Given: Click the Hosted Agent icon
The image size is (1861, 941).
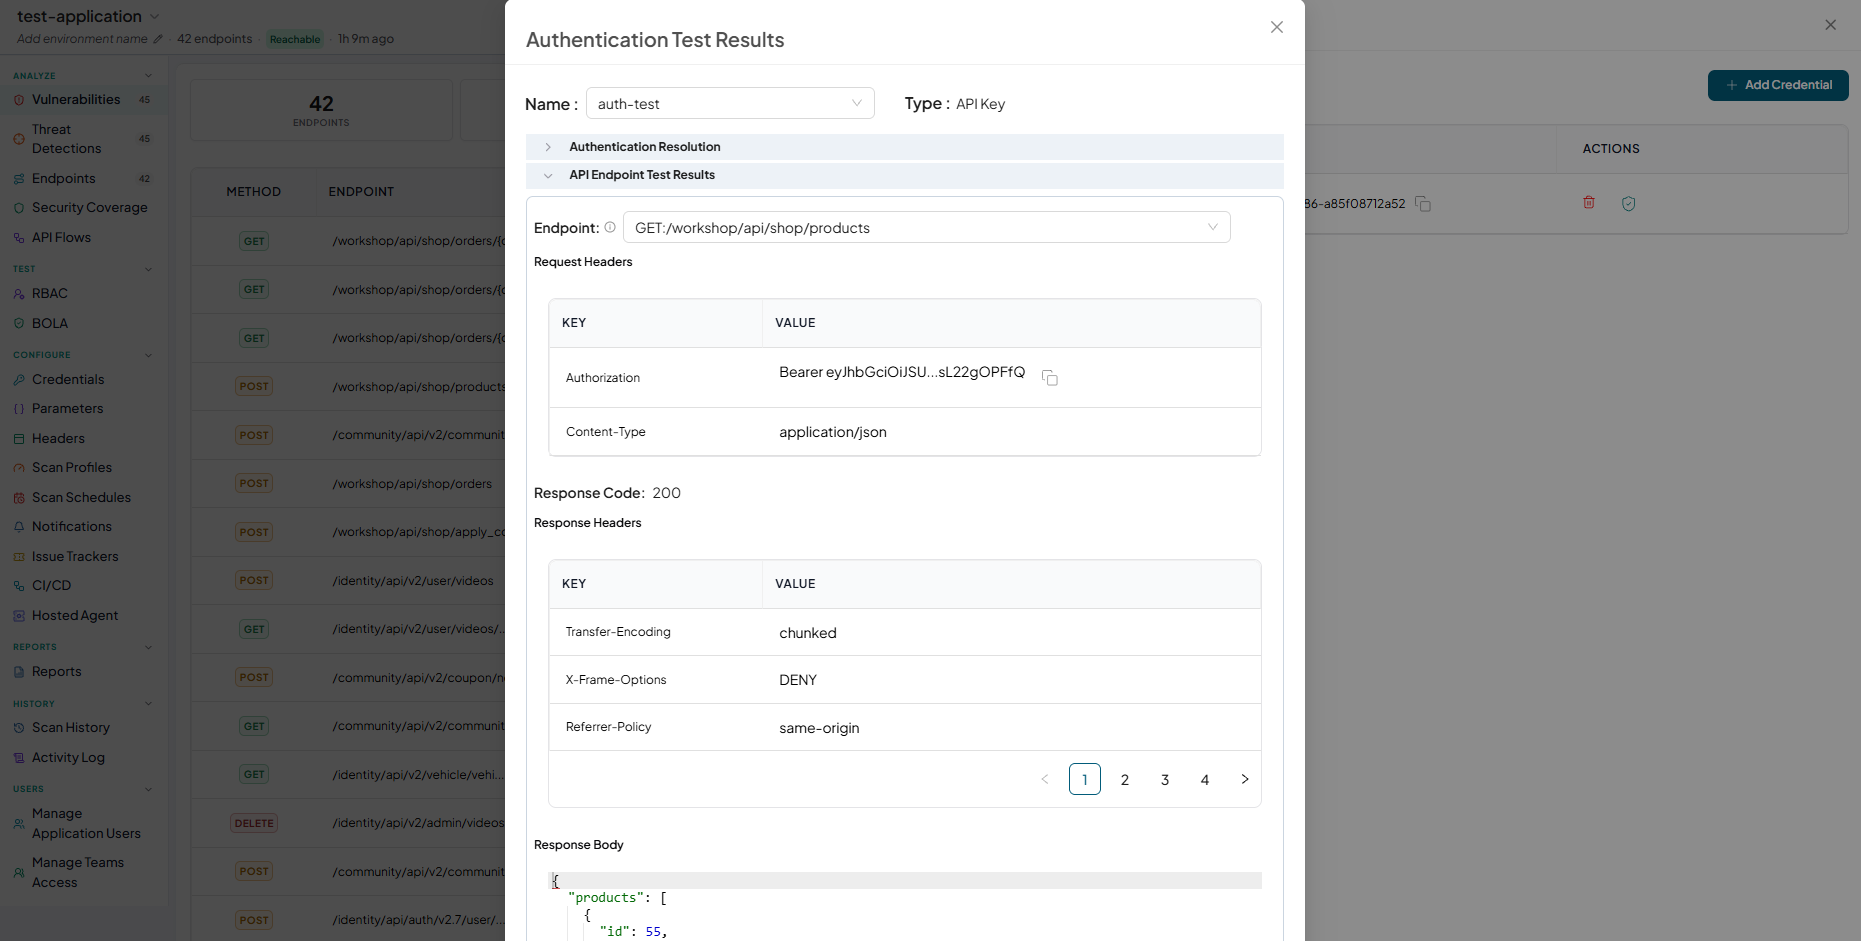Looking at the screenshot, I should click(19, 615).
